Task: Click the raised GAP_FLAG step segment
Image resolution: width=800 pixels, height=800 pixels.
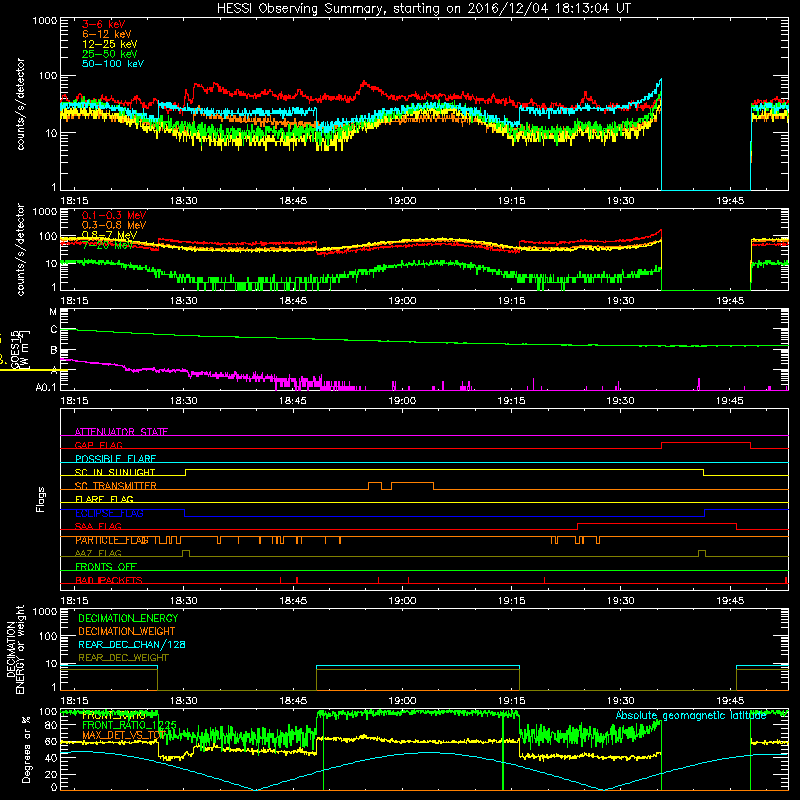Action: pyautogui.click(x=706, y=443)
